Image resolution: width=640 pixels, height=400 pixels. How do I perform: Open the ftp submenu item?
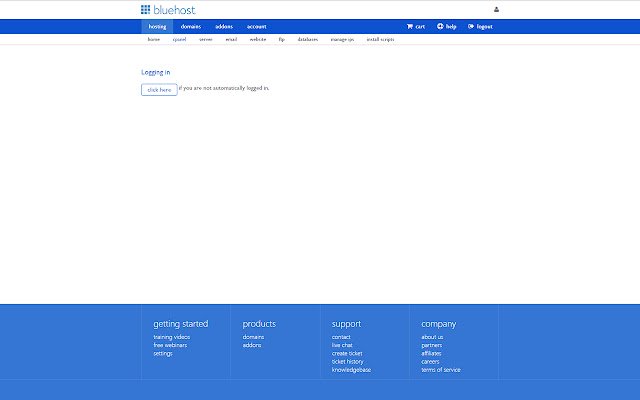[x=282, y=40]
